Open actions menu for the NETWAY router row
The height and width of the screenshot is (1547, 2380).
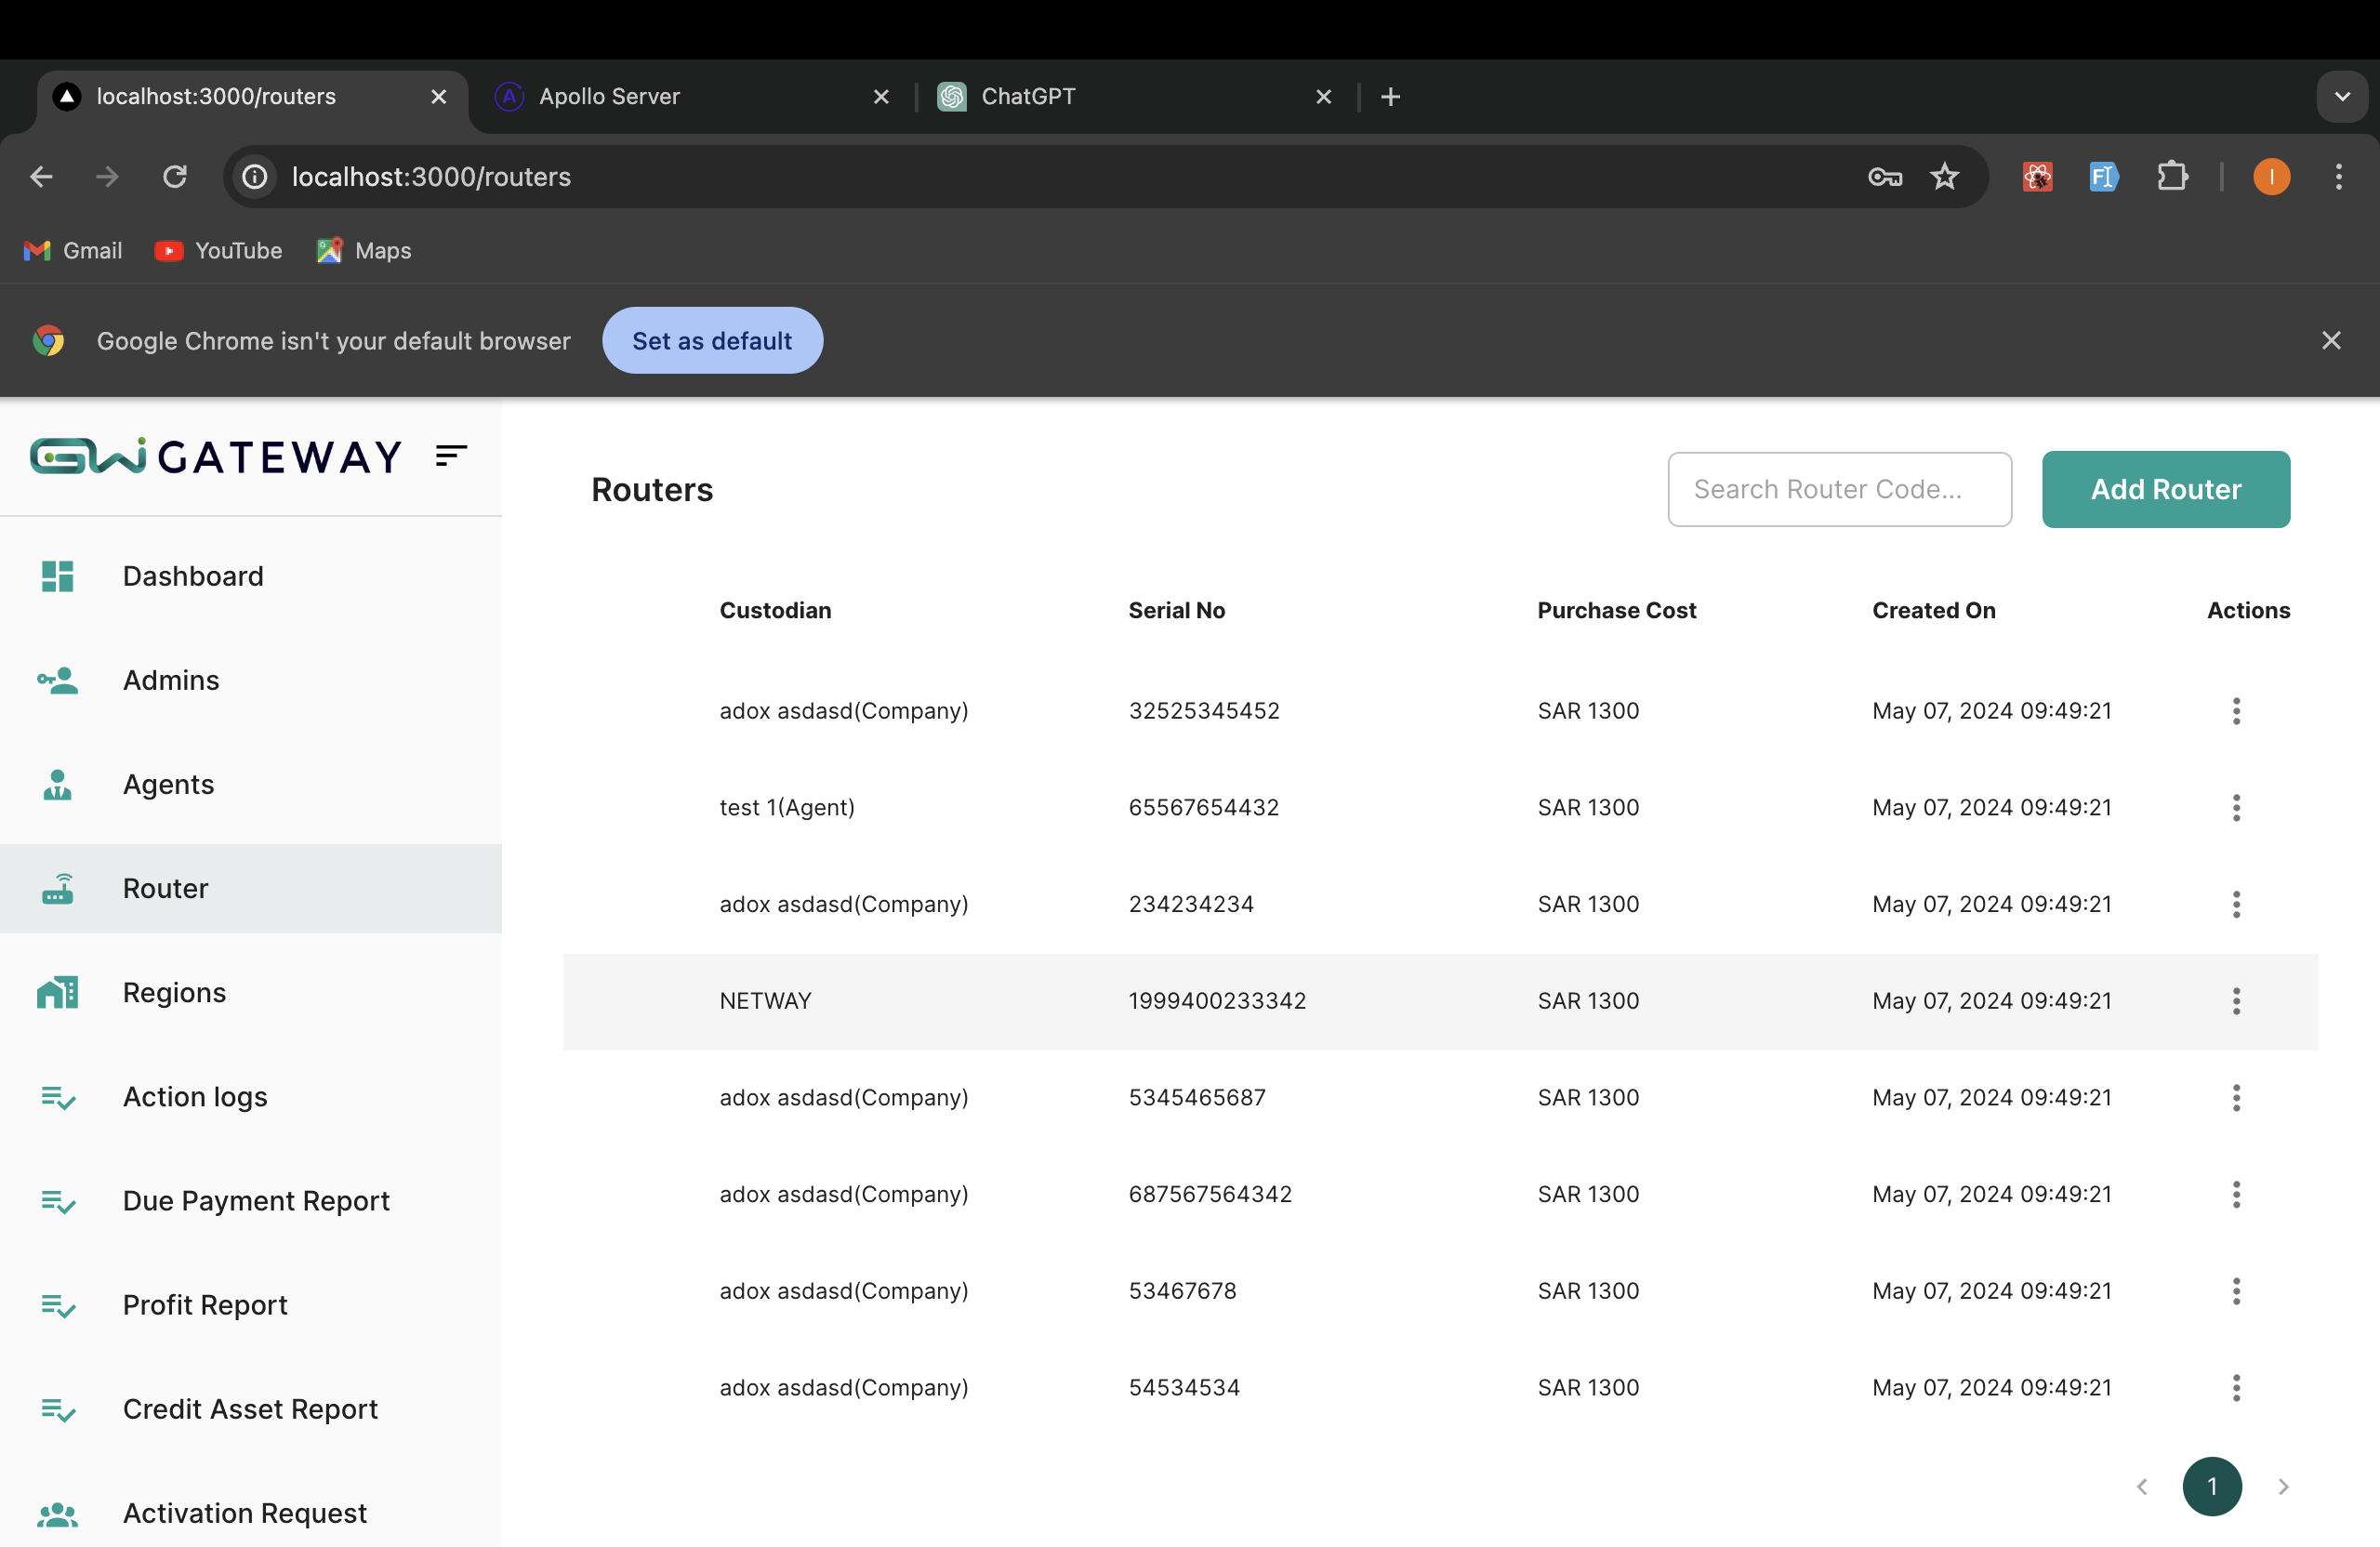(2236, 1001)
